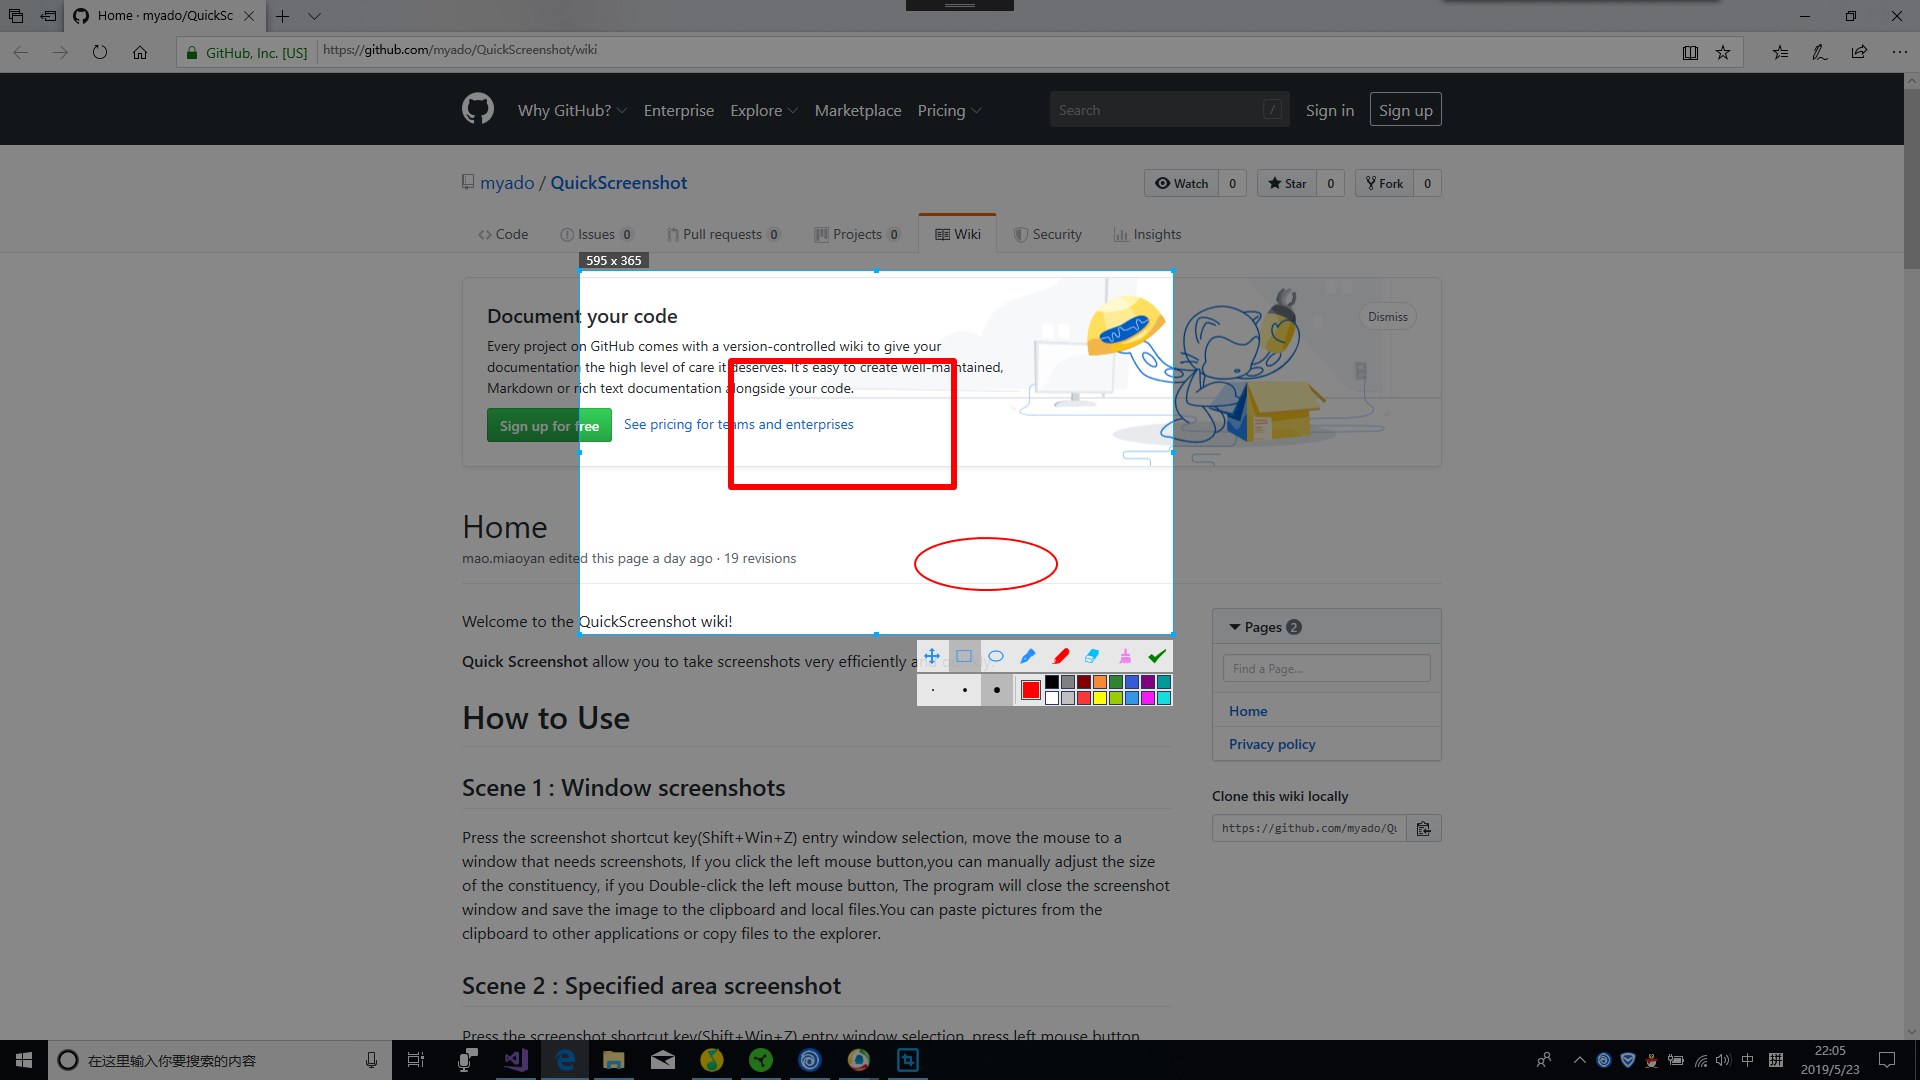The width and height of the screenshot is (1920, 1080).
Task: Select the red Highlighter marker tool
Action: (x=1061, y=657)
